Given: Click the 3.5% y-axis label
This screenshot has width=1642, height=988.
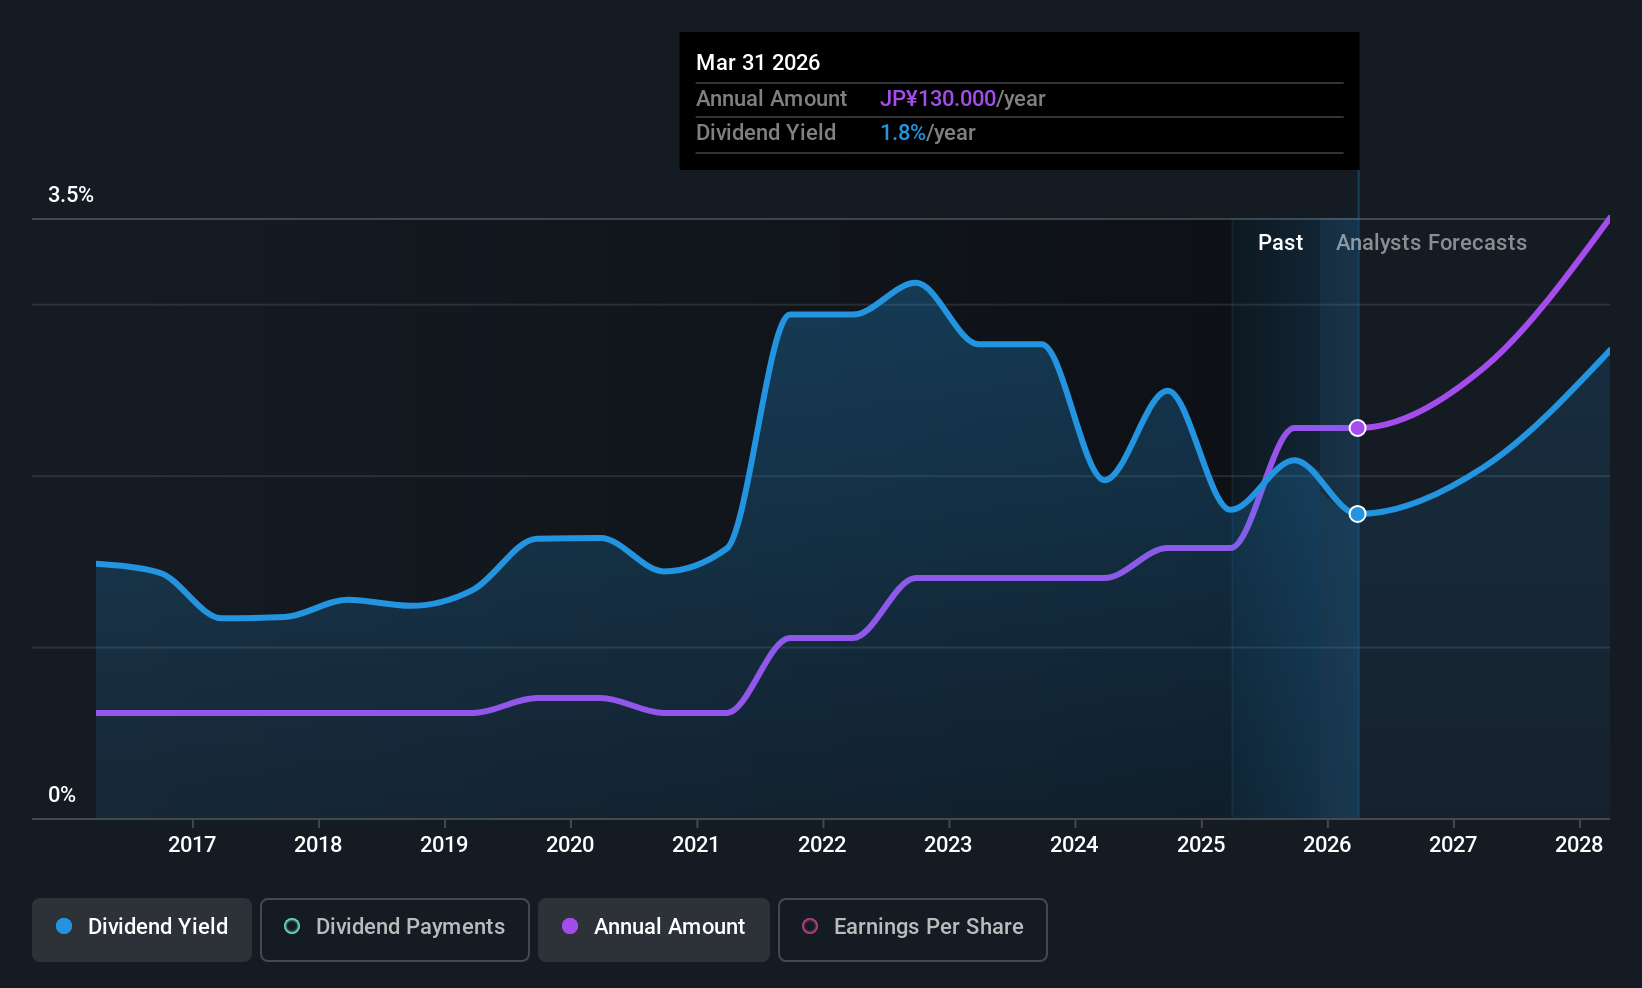Looking at the screenshot, I should (71, 195).
